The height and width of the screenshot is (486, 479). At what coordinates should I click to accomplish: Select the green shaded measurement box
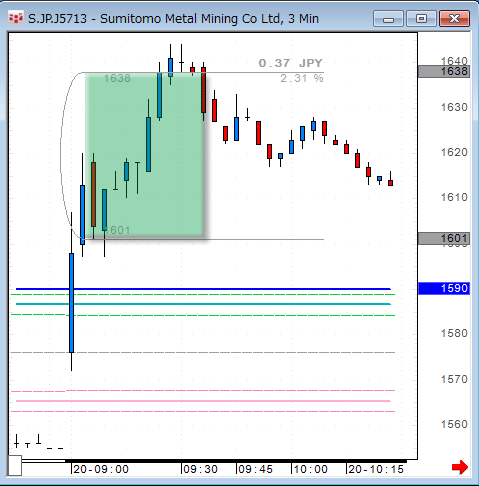[x=145, y=156]
